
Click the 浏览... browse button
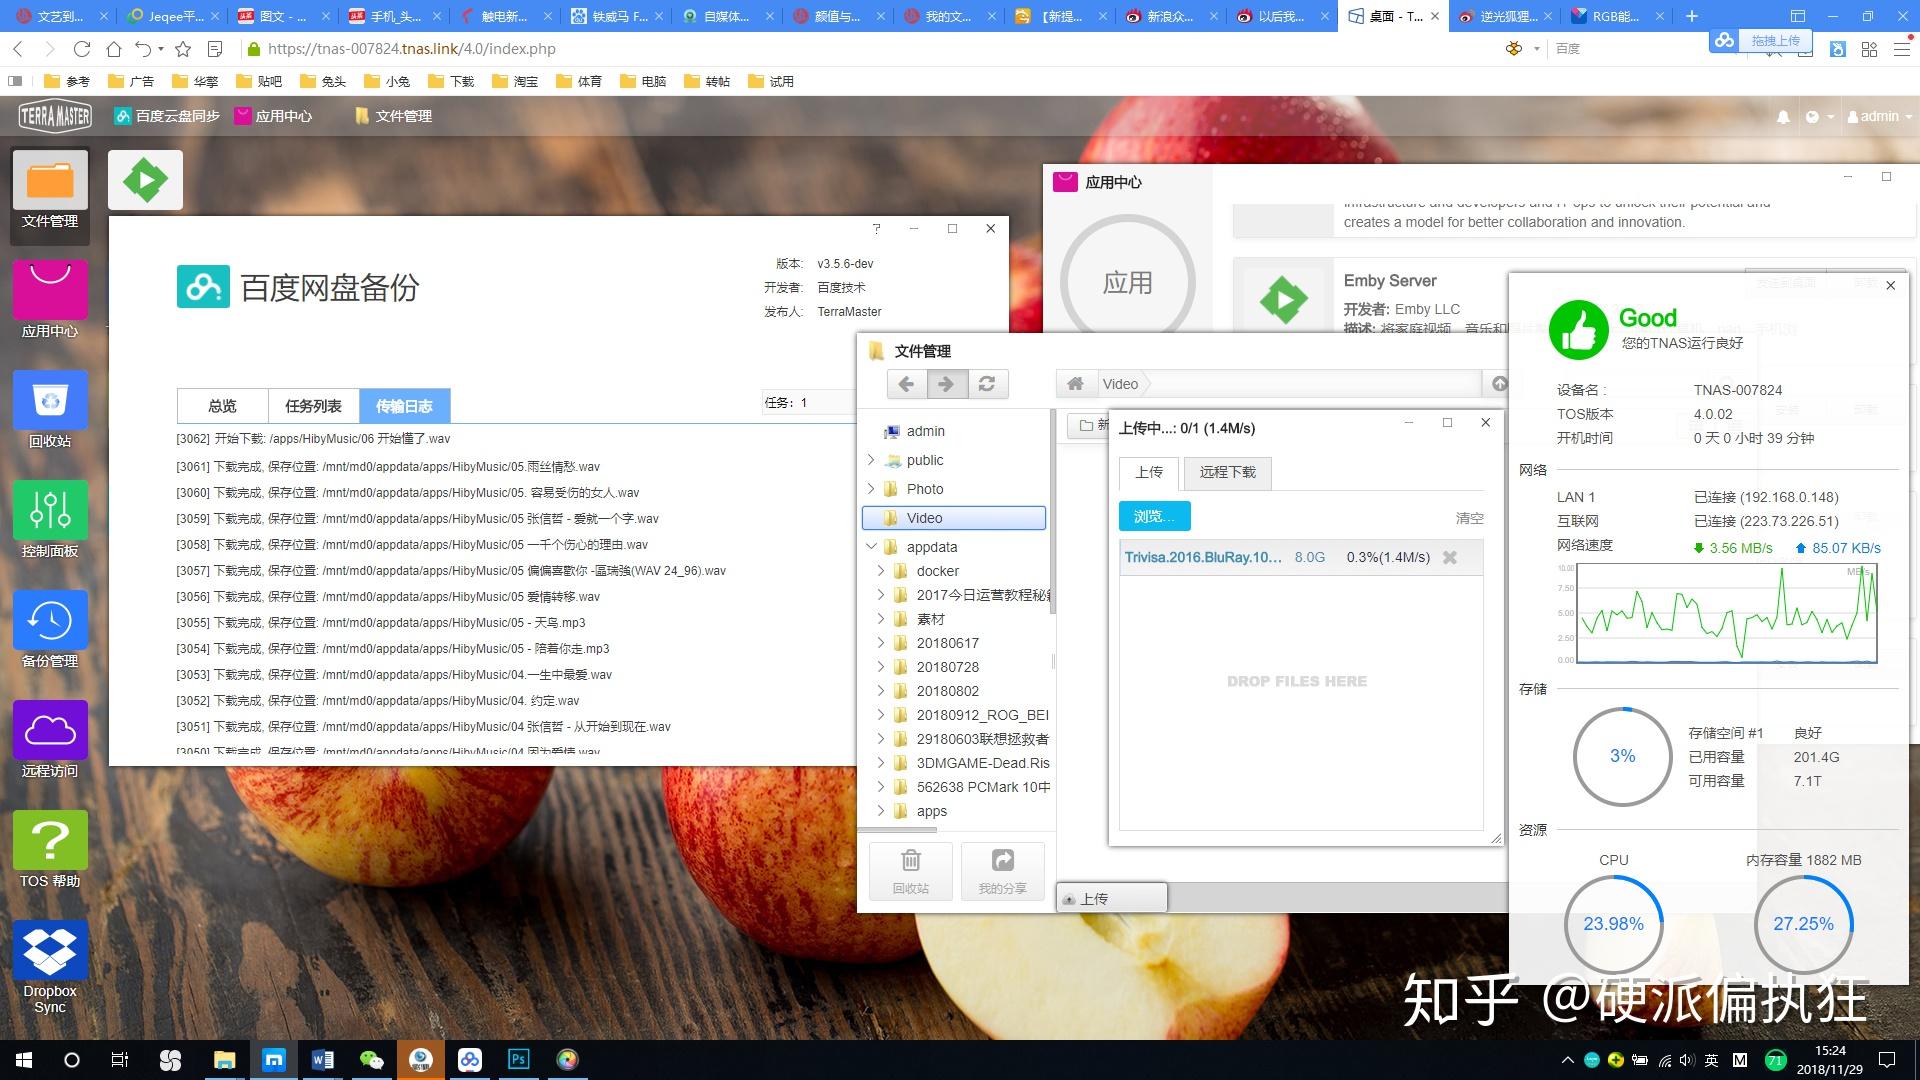pyautogui.click(x=1154, y=516)
